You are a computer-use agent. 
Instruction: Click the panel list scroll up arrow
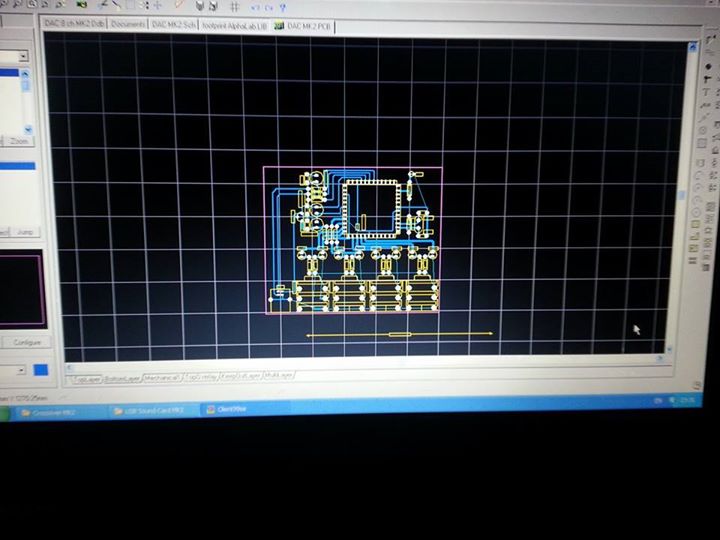coord(25,73)
